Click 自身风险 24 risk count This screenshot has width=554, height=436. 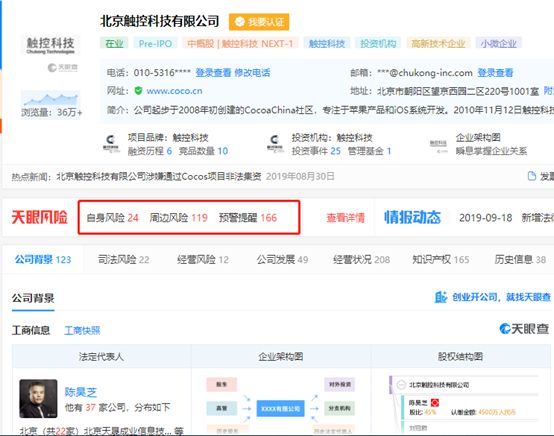tap(112, 218)
